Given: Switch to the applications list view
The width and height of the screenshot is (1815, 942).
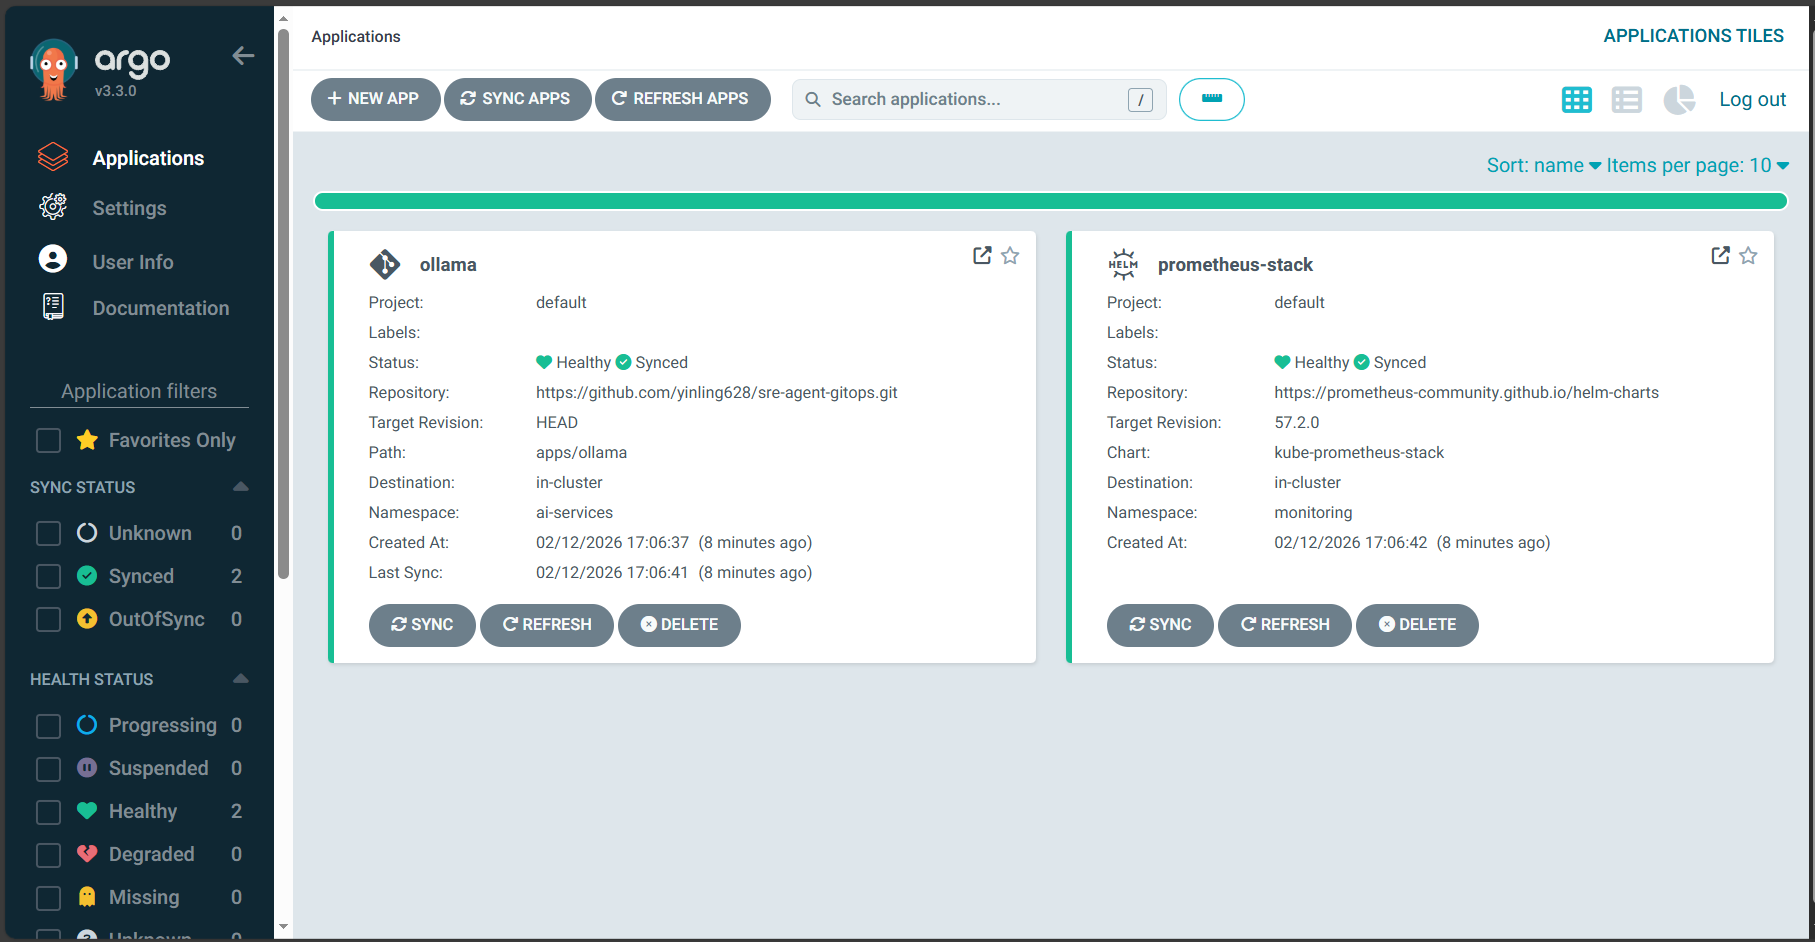Looking at the screenshot, I should click(x=1627, y=100).
